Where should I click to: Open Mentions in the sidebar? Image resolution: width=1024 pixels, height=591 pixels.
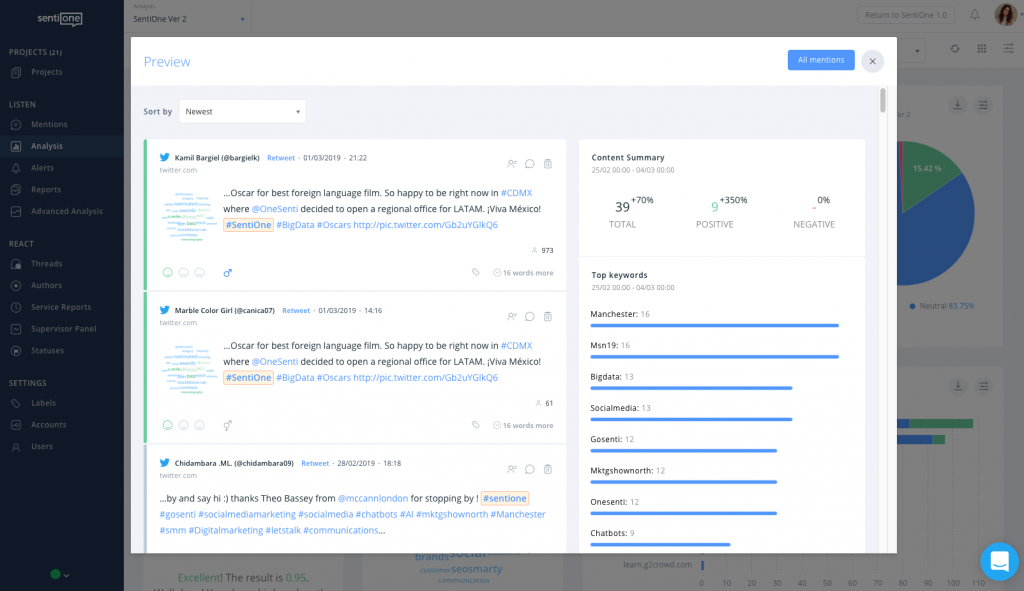click(49, 125)
